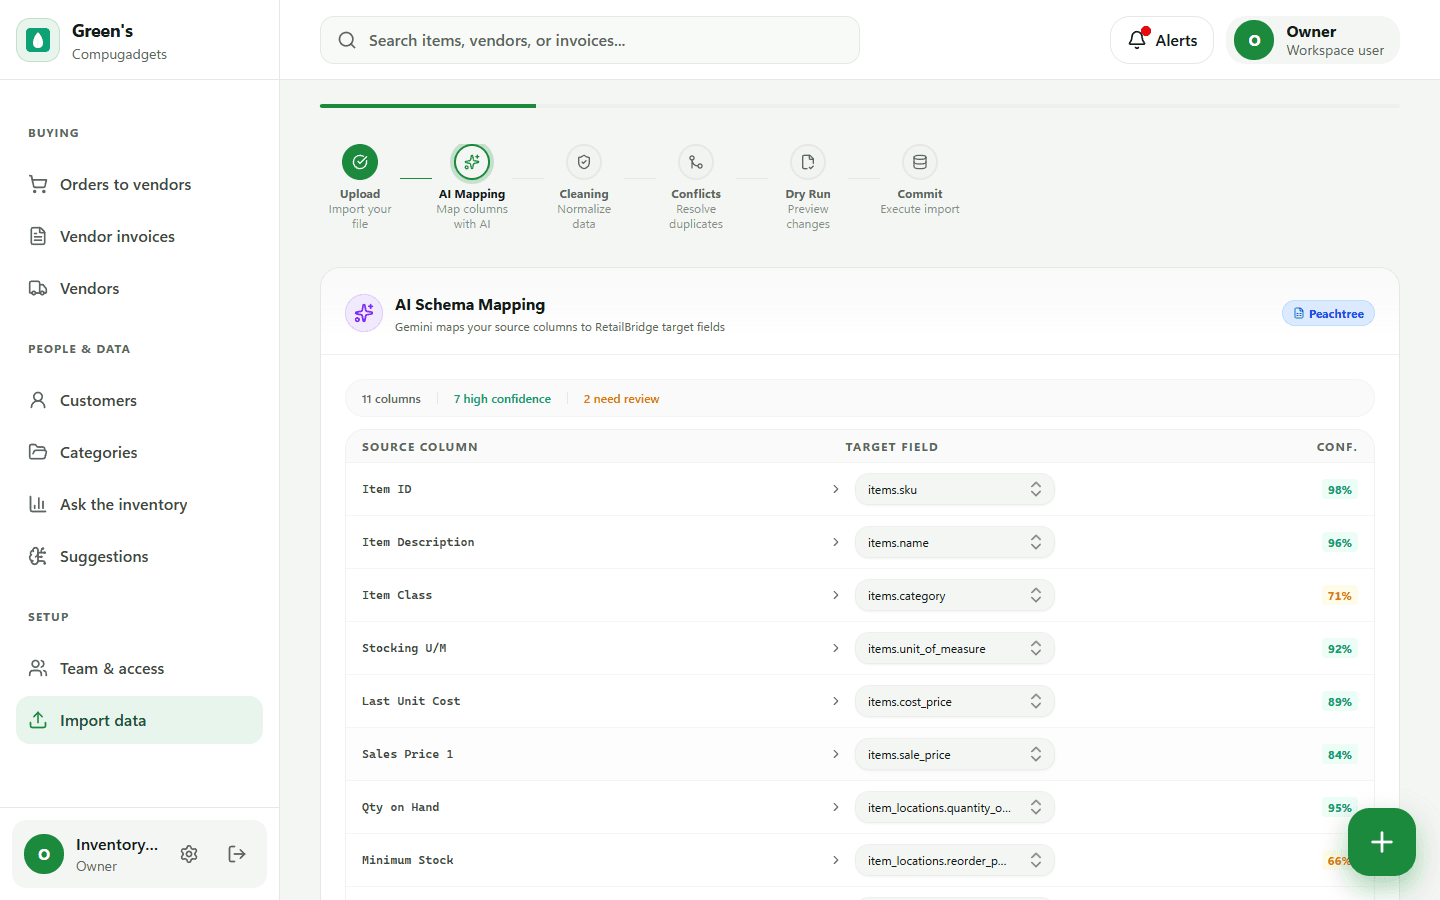This screenshot has width=1440, height=900.
Task: Click the Owner avatar in header
Action: (x=1254, y=40)
